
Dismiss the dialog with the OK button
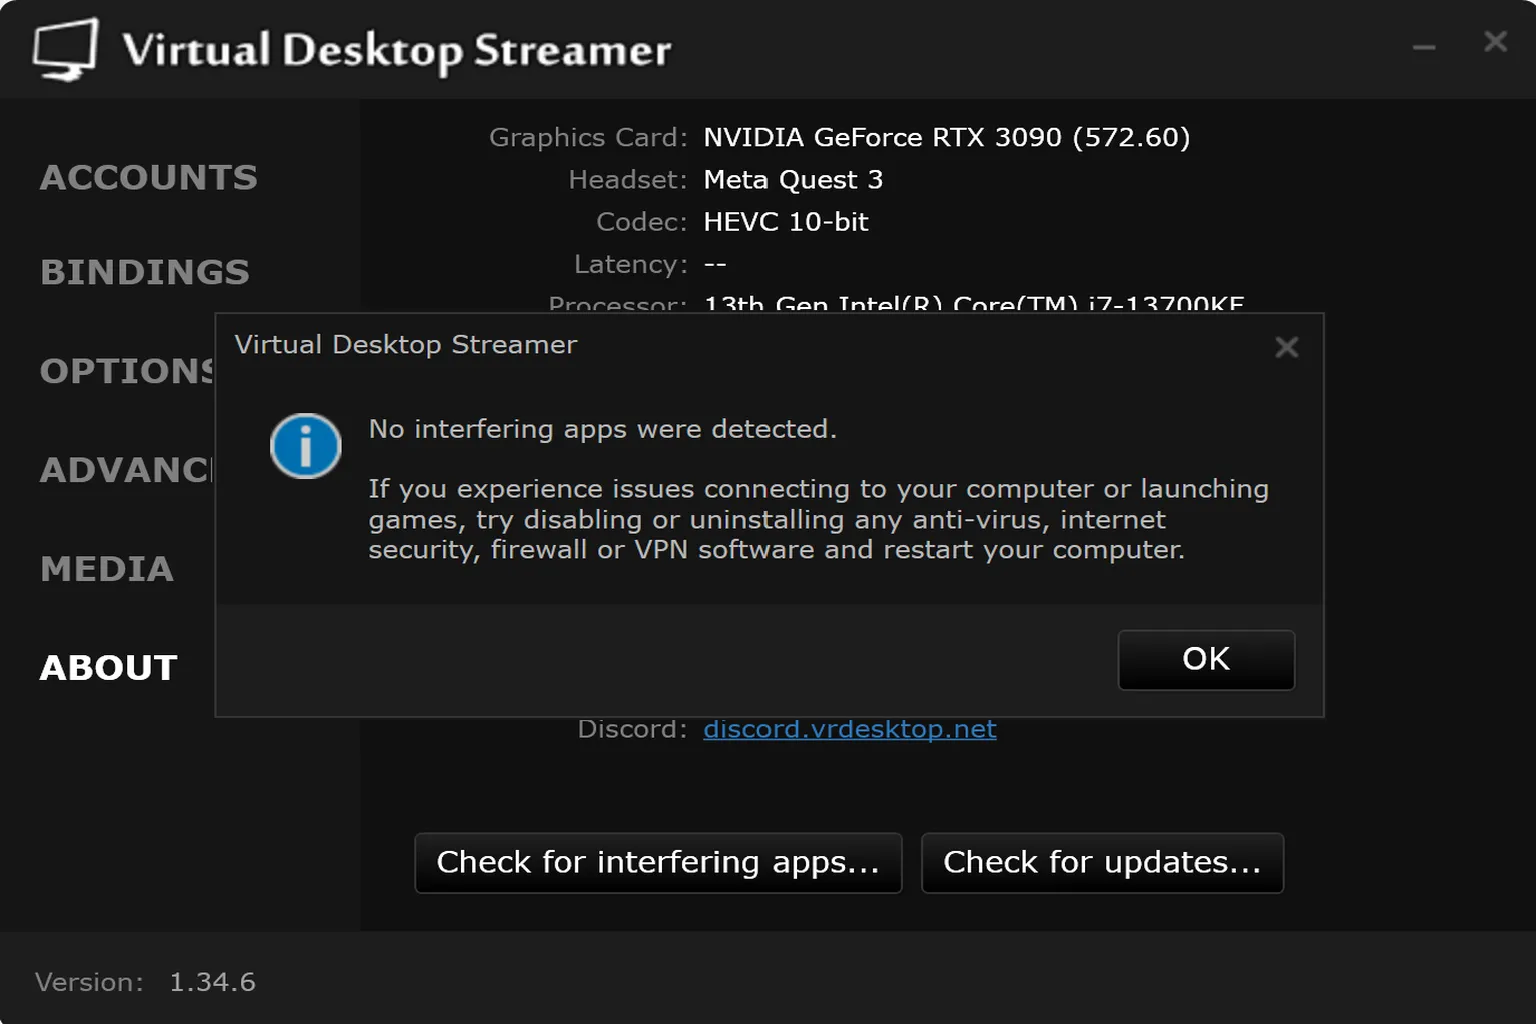click(x=1205, y=659)
